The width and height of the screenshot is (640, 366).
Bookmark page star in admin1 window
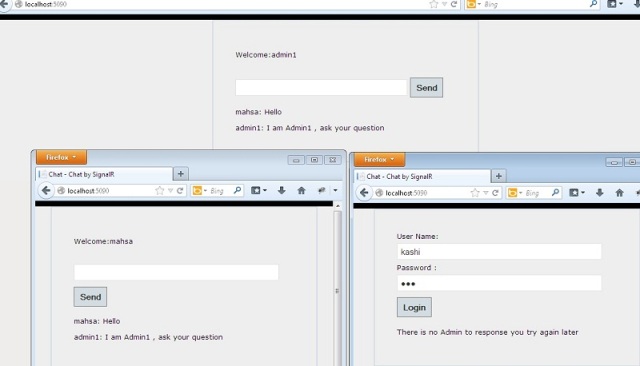[433, 4]
